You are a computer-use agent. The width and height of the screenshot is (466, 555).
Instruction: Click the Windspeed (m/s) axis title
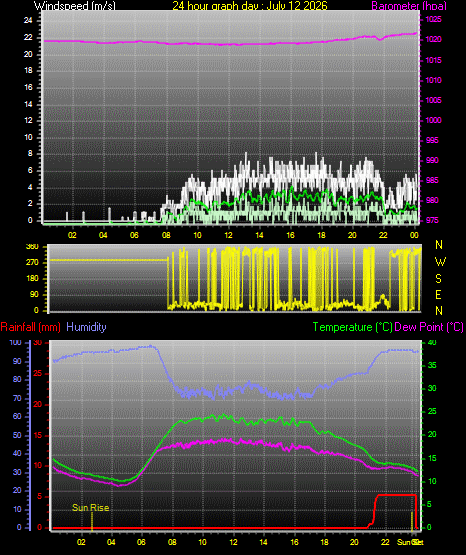(x=75, y=6)
